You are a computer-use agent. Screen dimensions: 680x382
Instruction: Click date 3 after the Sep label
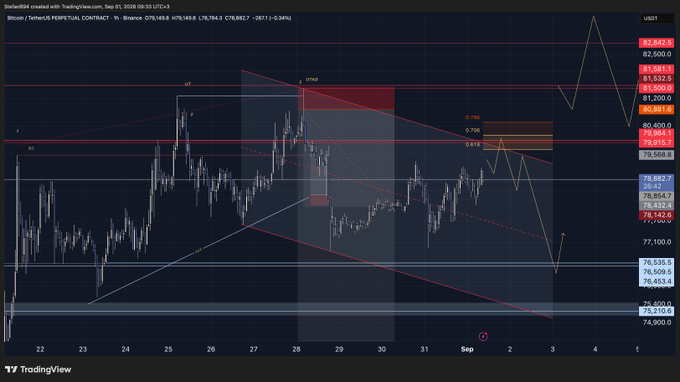552,349
